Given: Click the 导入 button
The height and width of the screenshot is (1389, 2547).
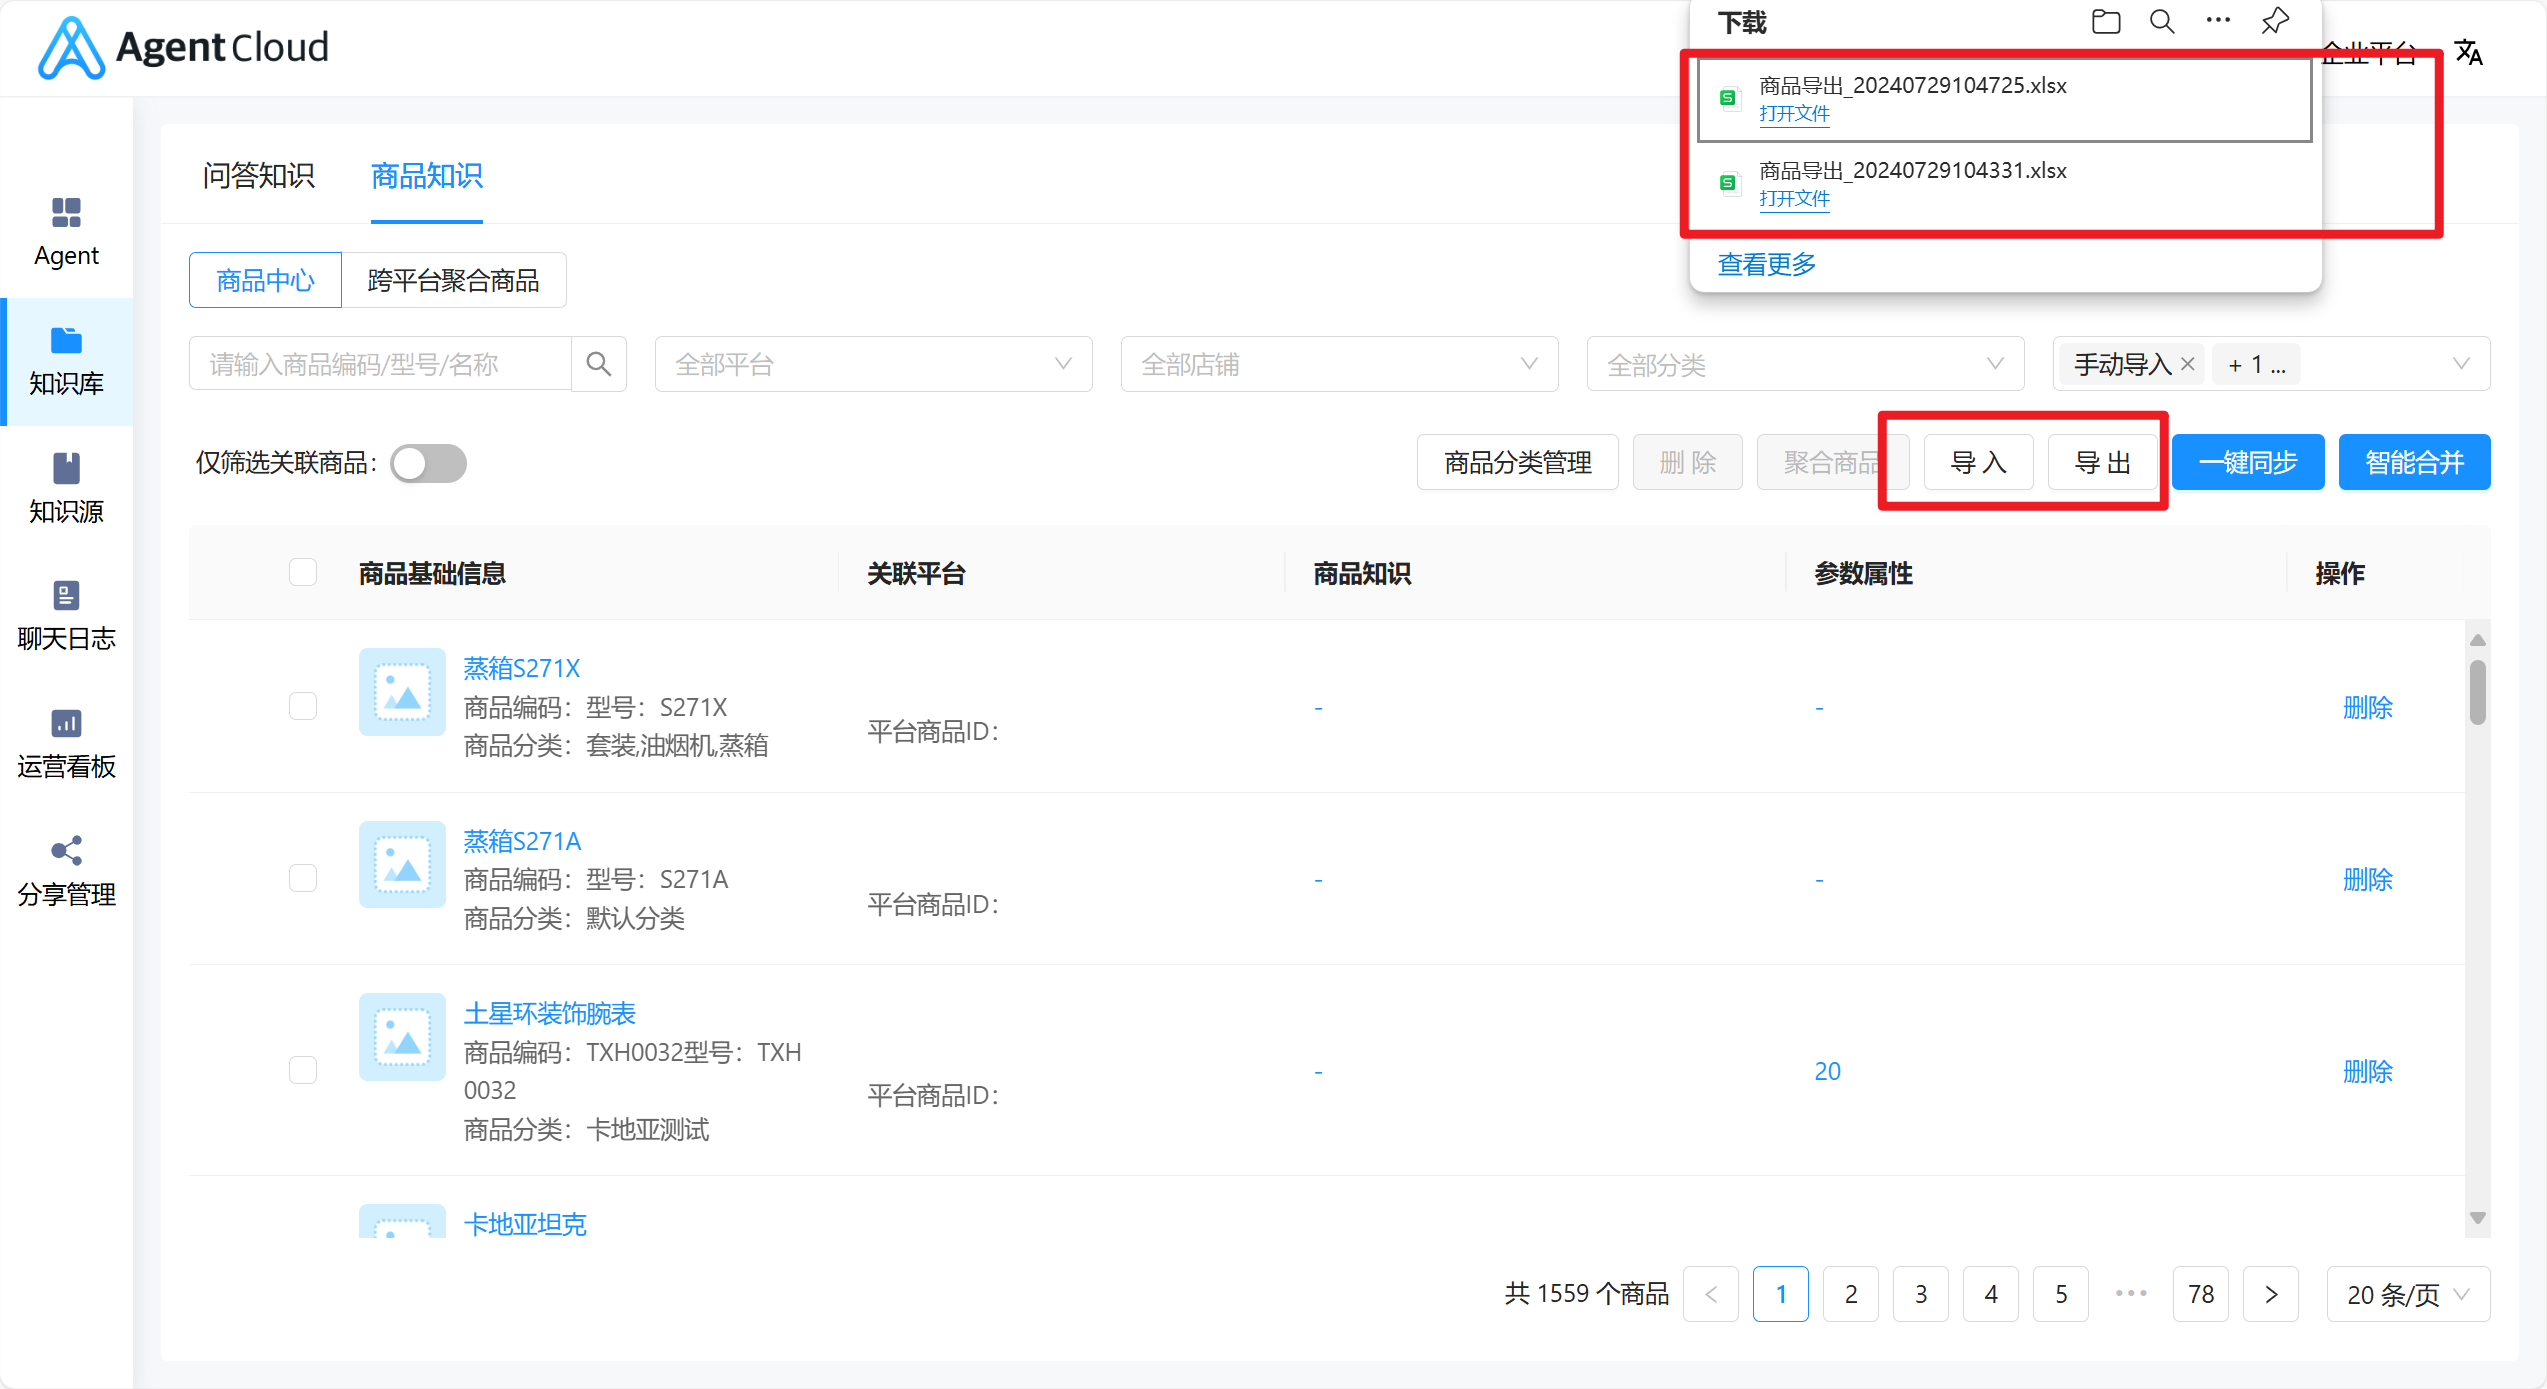Looking at the screenshot, I should pyautogui.click(x=1979, y=462).
